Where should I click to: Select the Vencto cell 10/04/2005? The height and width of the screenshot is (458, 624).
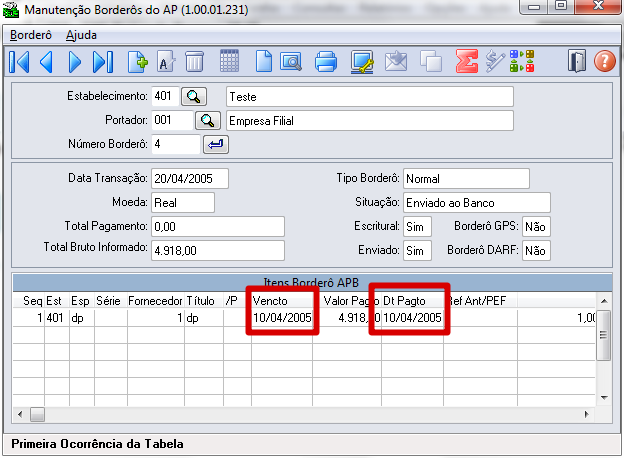pyautogui.click(x=282, y=318)
